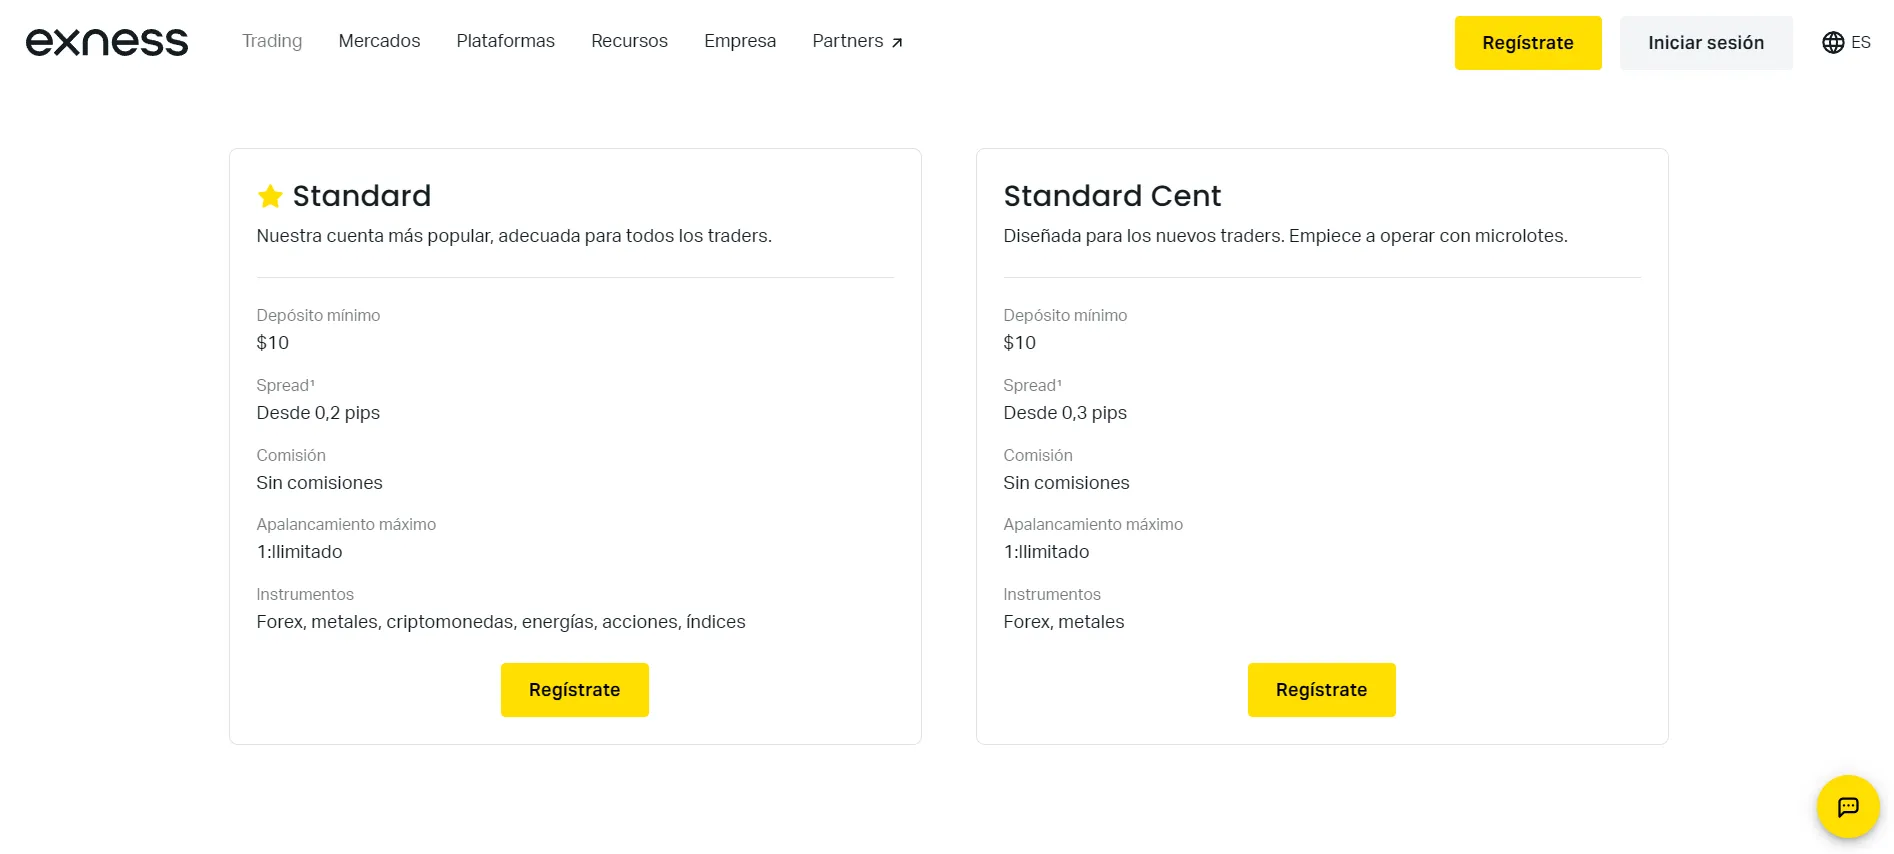
Task: Click Regístrate in the top header
Action: (x=1528, y=43)
